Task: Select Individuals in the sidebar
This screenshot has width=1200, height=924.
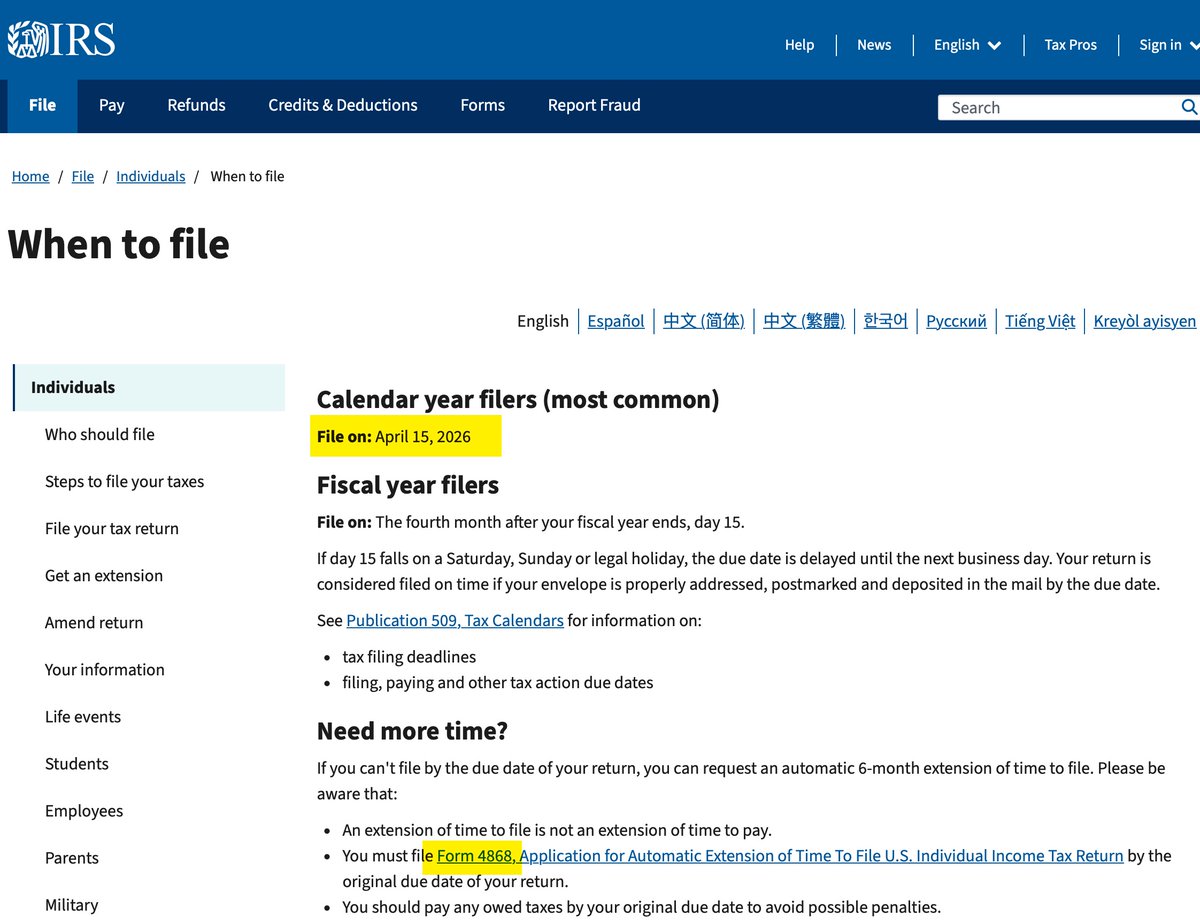Action: pos(149,387)
